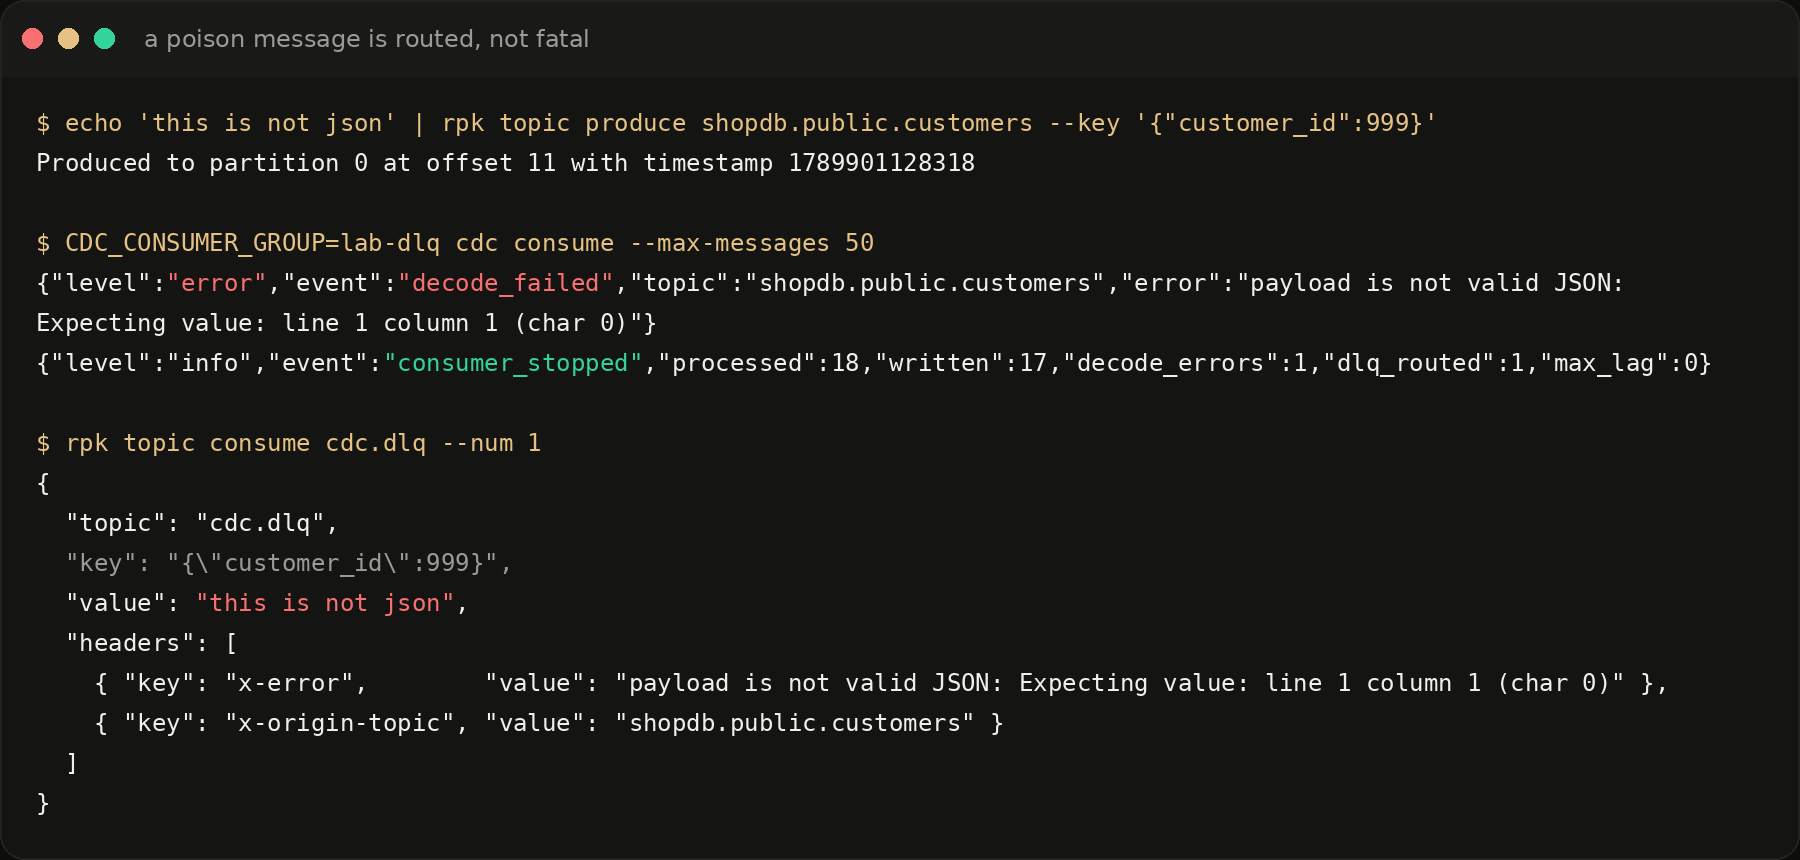Click the red "error" level value
The image size is (1800, 860).
[217, 283]
